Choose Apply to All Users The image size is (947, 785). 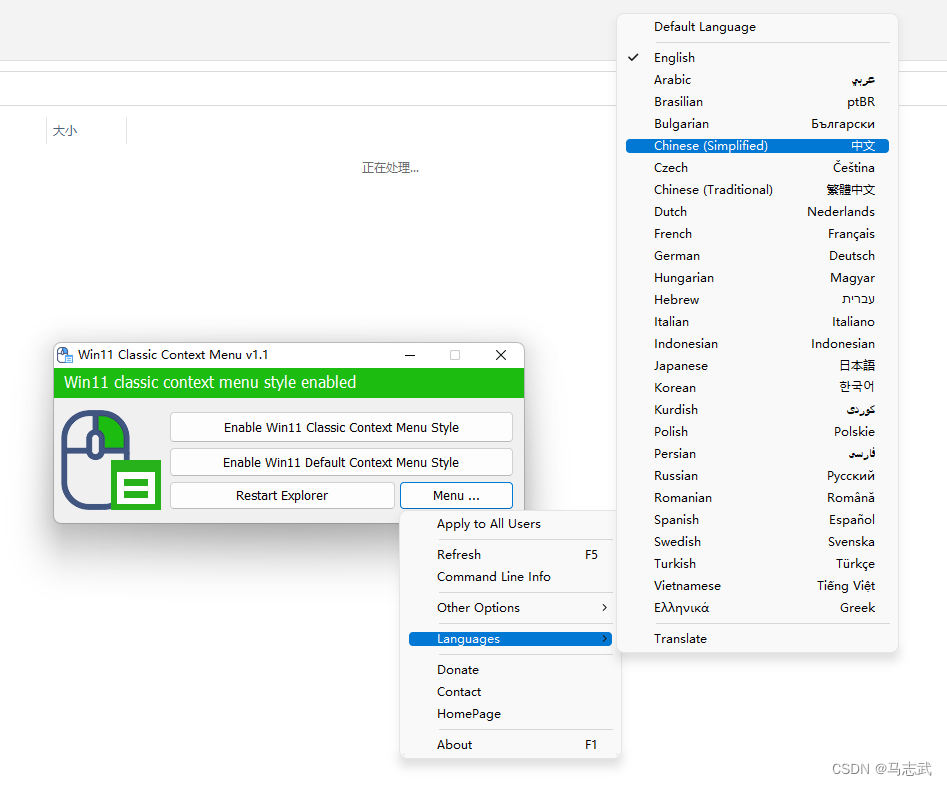pos(488,523)
